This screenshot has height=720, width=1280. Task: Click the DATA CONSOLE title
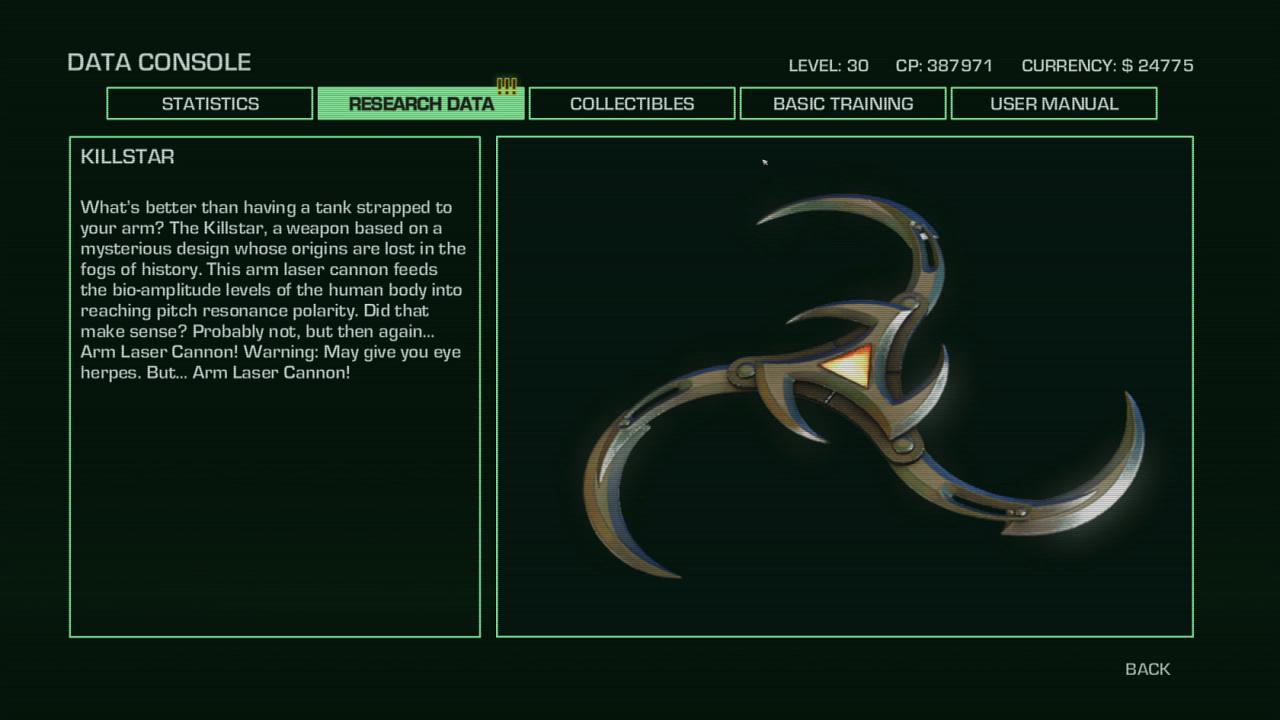click(x=159, y=62)
